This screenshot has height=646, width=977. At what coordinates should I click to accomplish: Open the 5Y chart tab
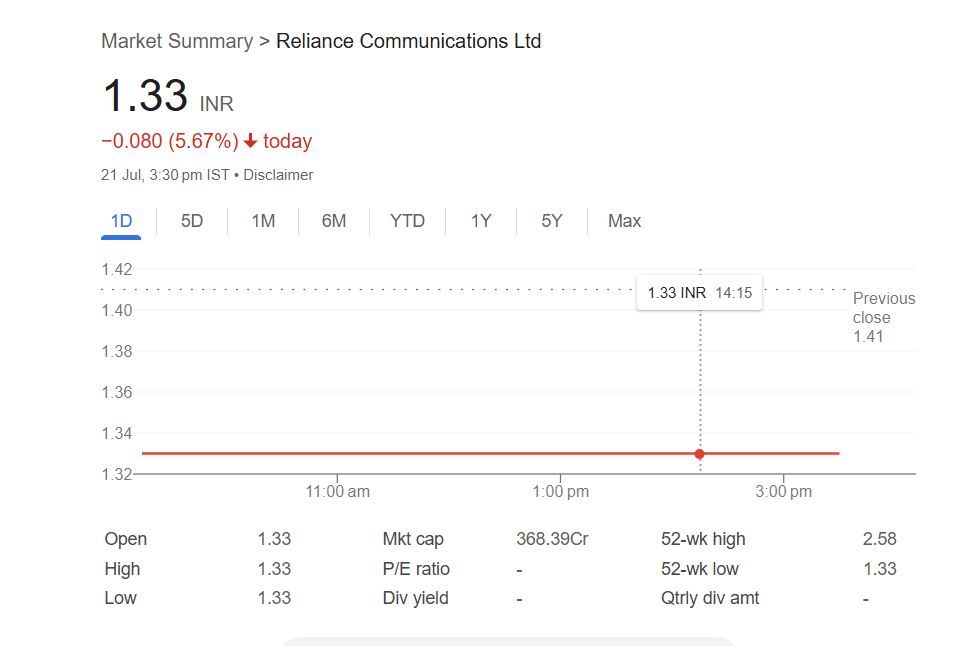coord(552,221)
